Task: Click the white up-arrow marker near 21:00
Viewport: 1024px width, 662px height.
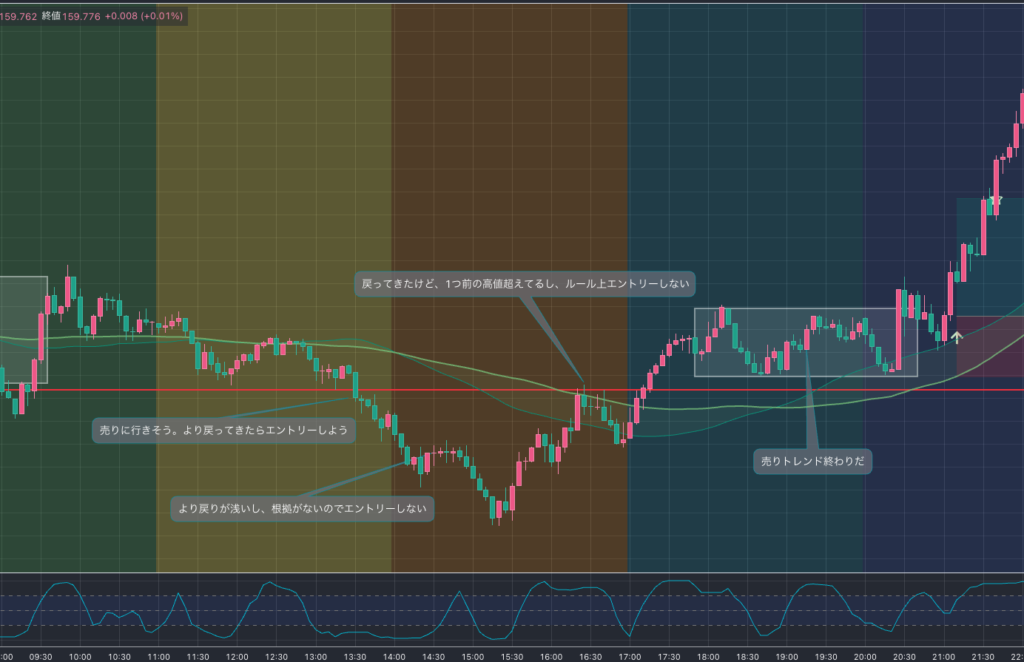Action: (x=956, y=337)
